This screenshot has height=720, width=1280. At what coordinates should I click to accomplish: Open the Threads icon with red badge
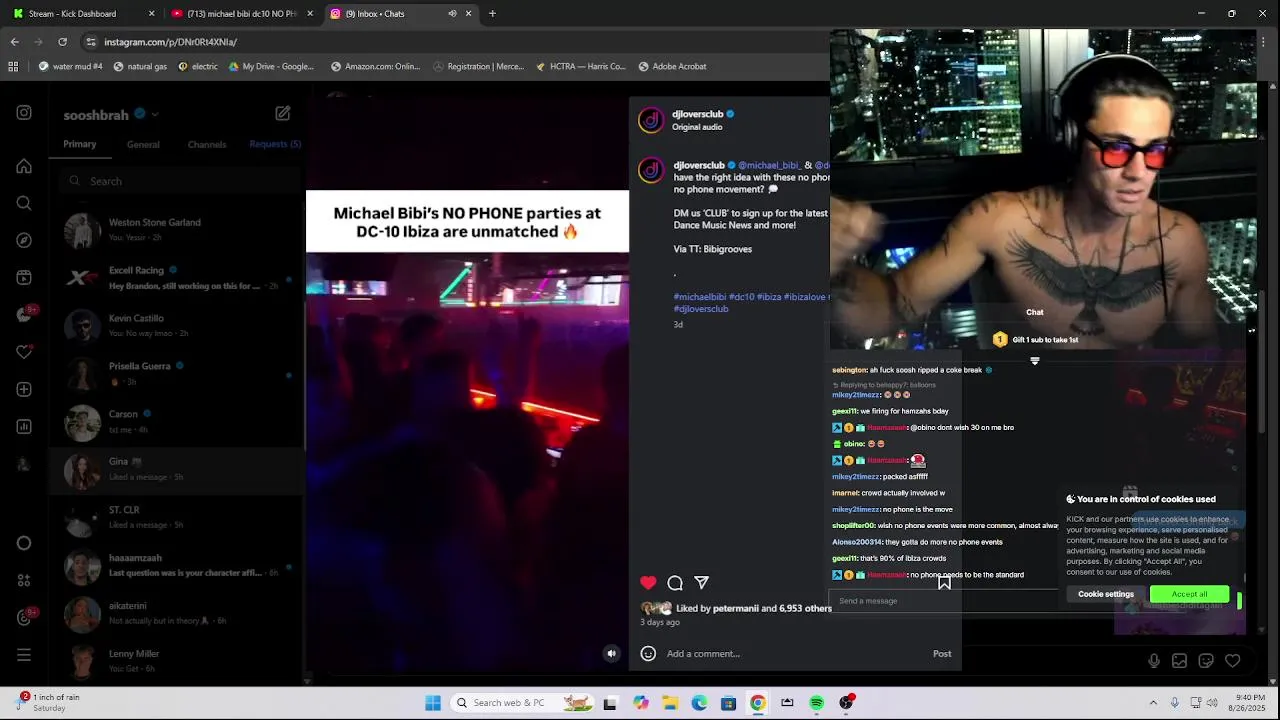24,617
